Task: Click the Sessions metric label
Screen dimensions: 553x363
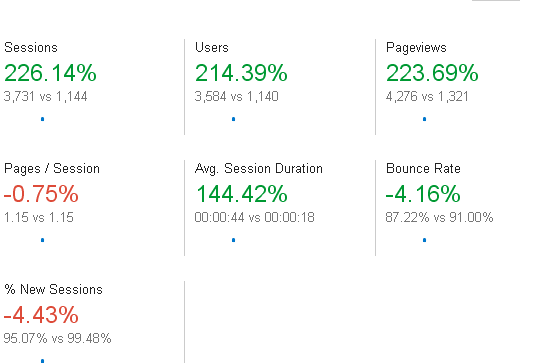Action: 31,48
